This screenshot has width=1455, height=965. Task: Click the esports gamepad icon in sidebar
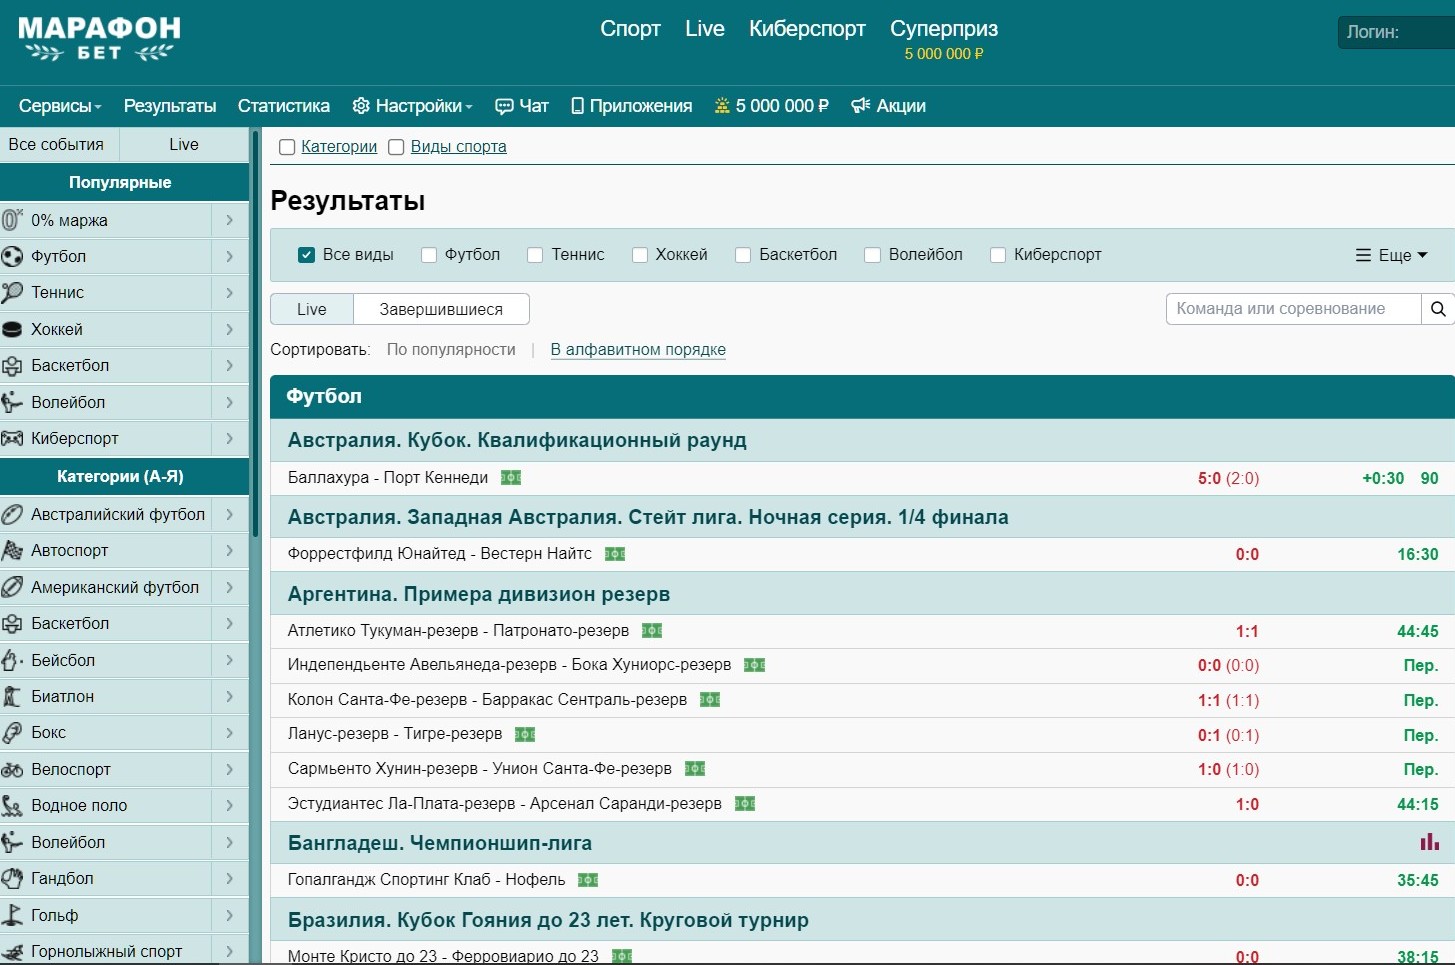[12, 438]
